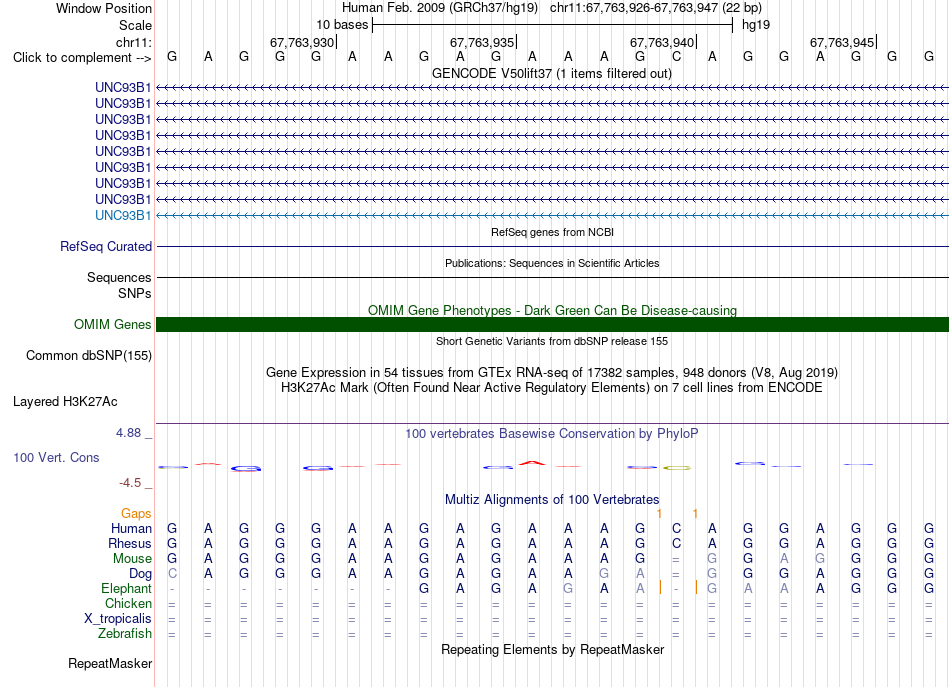The image size is (950, 687).
Task: Open the GENCODE V50lift37 track title
Action: pyautogui.click(x=551, y=73)
